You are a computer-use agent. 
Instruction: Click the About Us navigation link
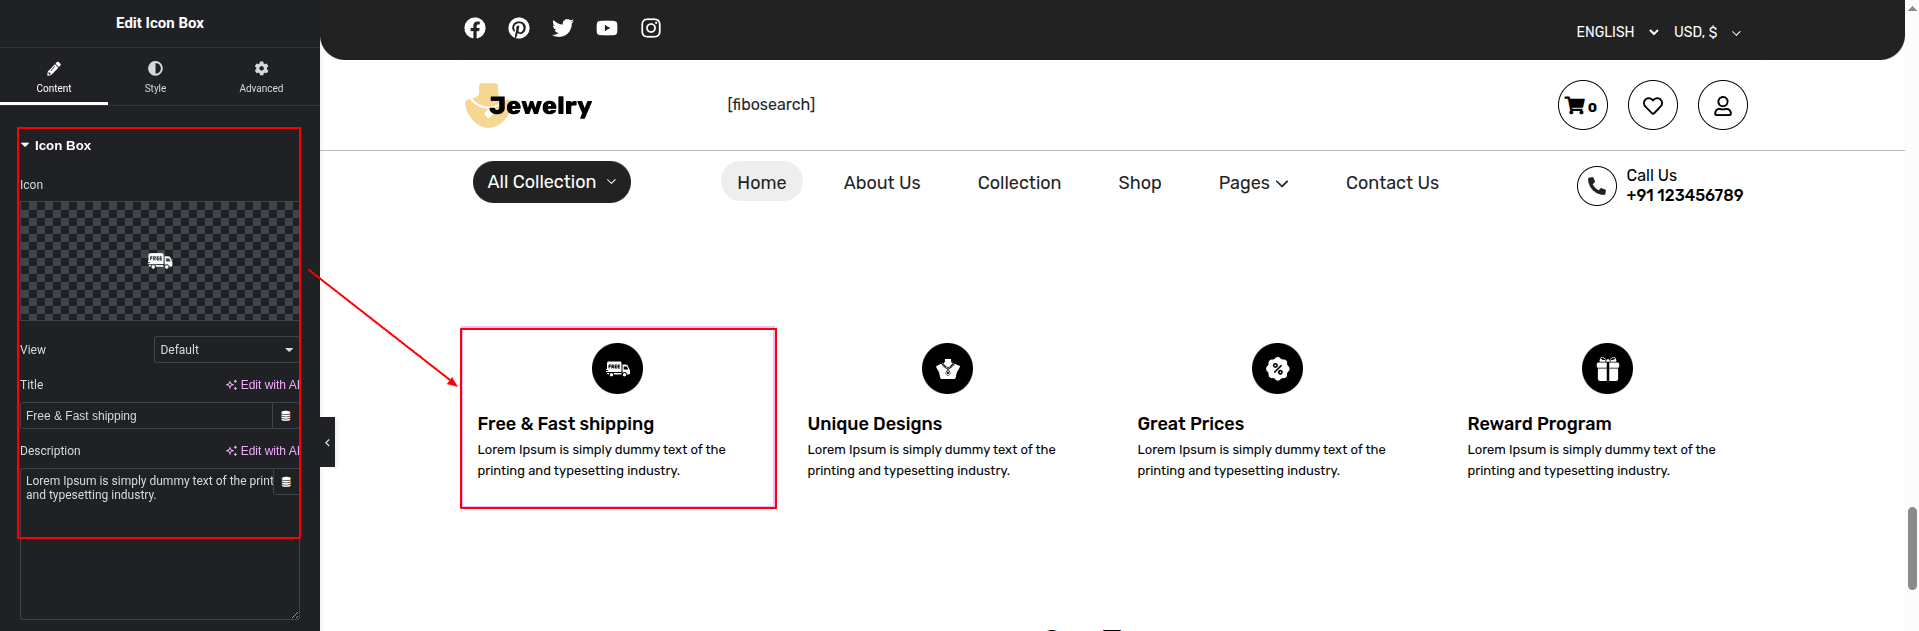pyautogui.click(x=881, y=183)
